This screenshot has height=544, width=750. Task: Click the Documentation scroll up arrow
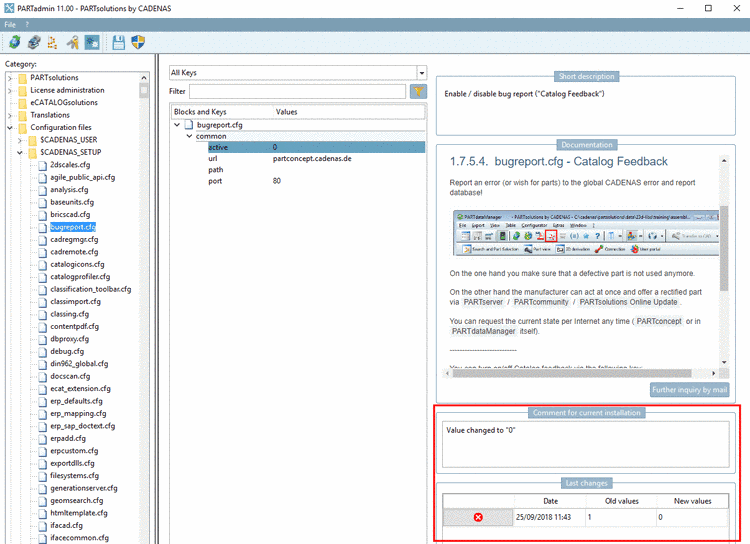724,160
